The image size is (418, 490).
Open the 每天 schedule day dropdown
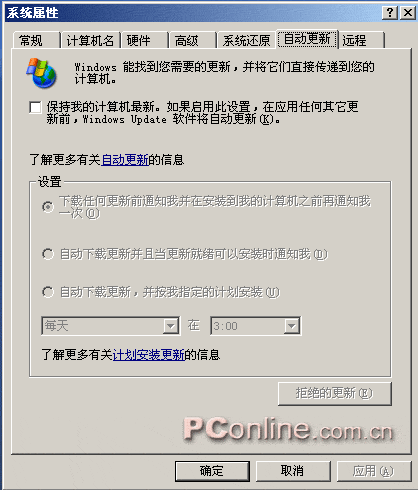point(111,326)
